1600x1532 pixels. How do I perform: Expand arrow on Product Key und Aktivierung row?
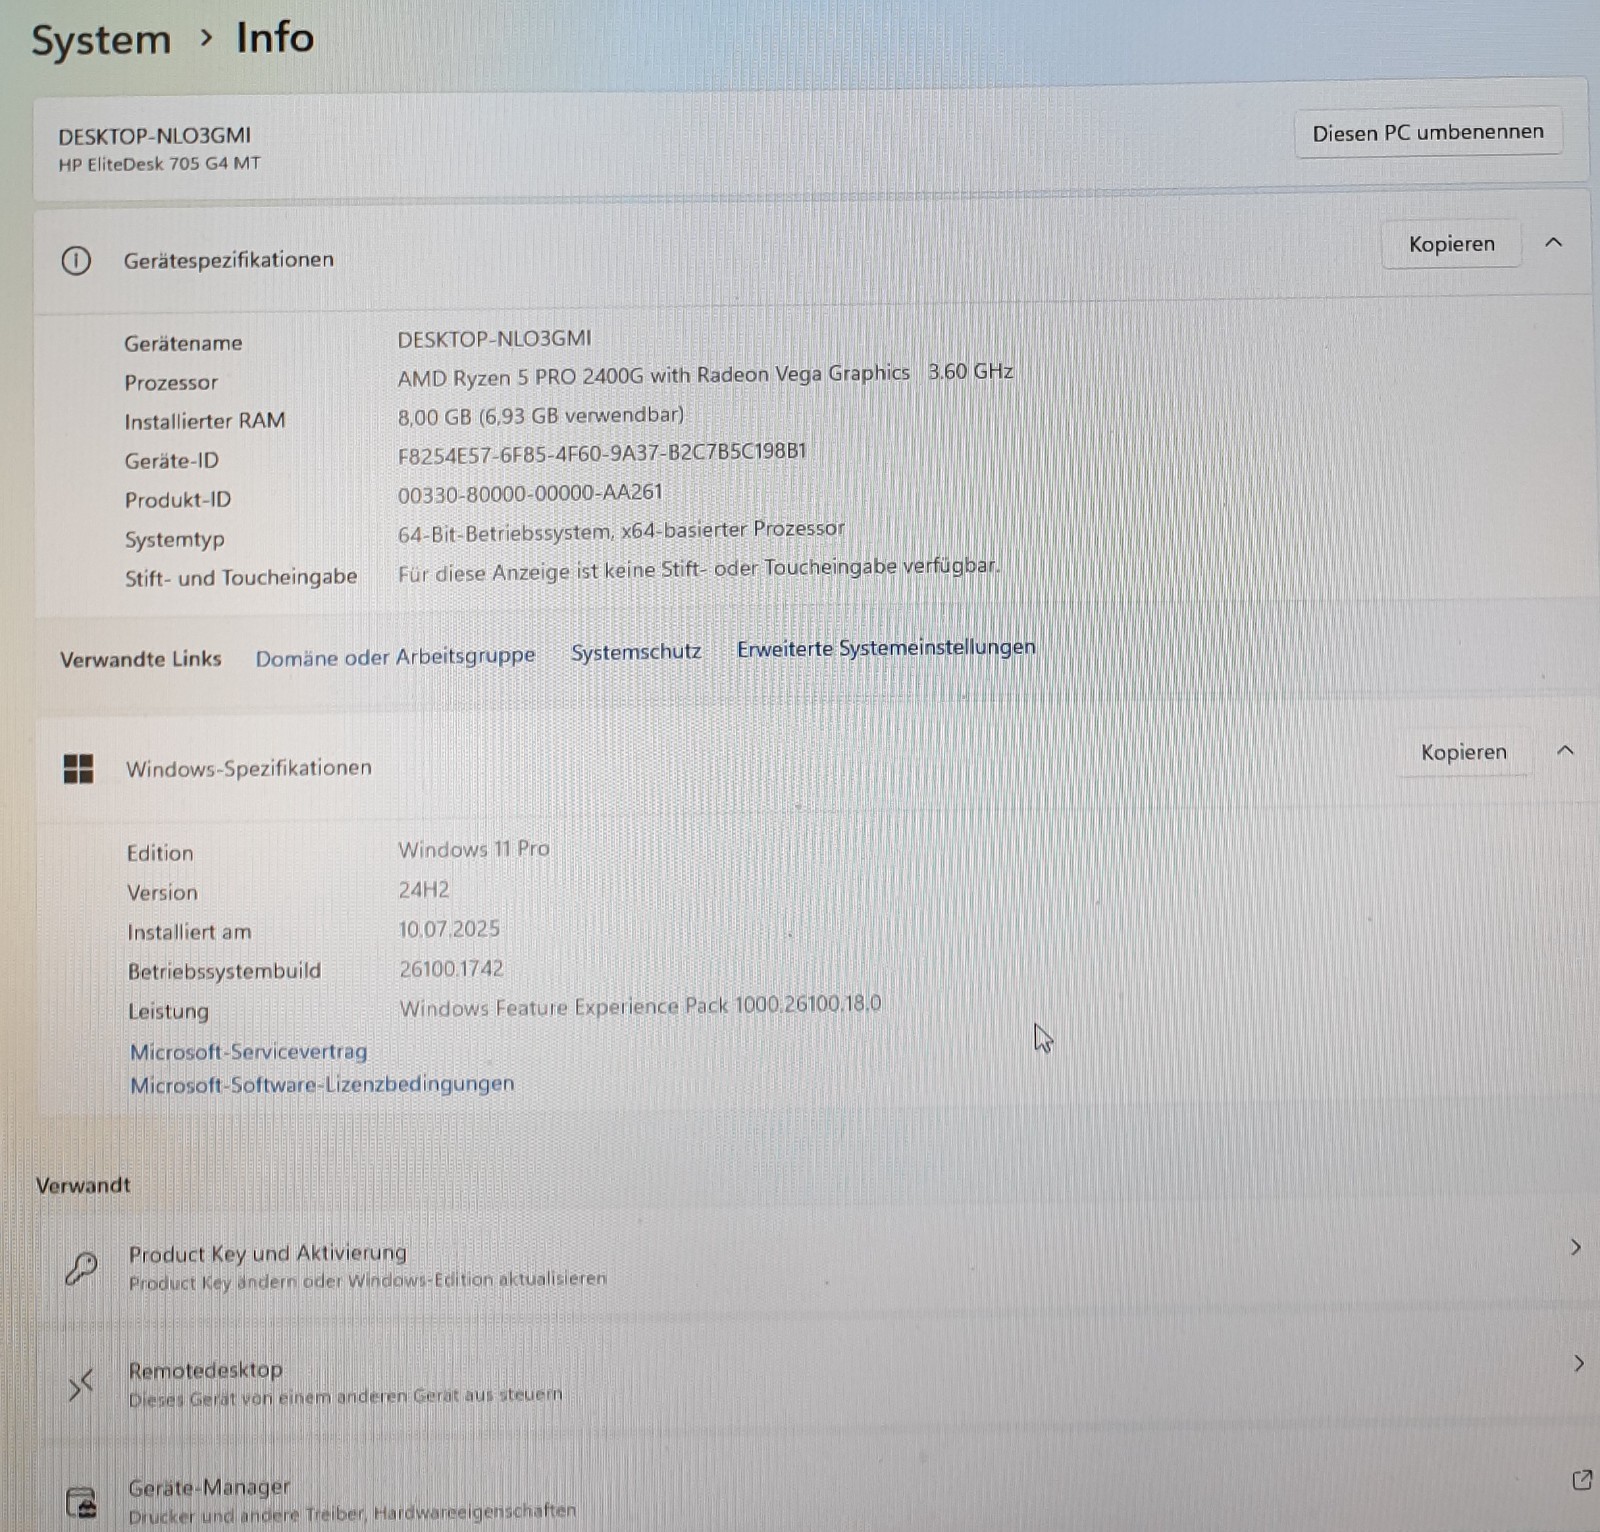1575,1247
